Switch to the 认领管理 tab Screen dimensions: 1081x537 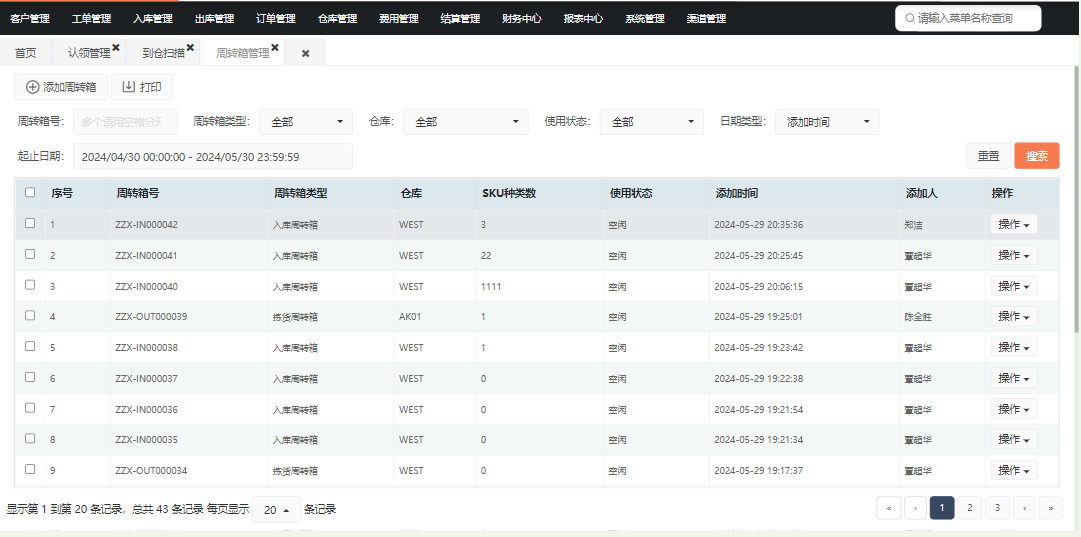tap(89, 53)
